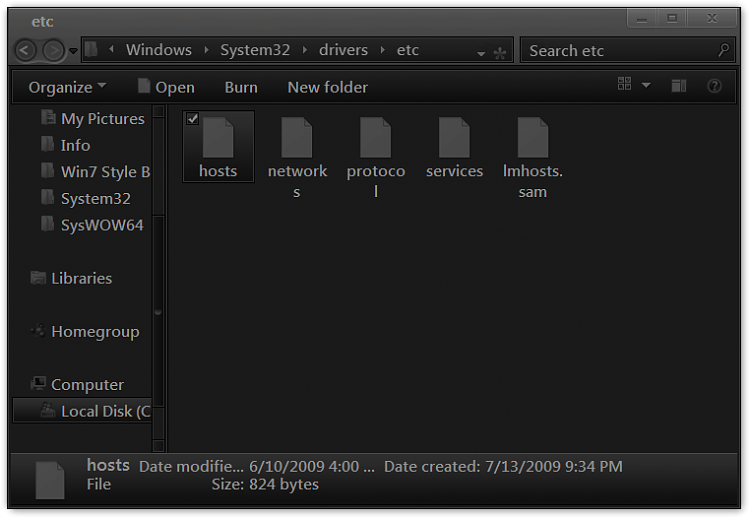Maximize the etc window
This screenshot has width=750, height=518.
pyautogui.click(x=672, y=19)
